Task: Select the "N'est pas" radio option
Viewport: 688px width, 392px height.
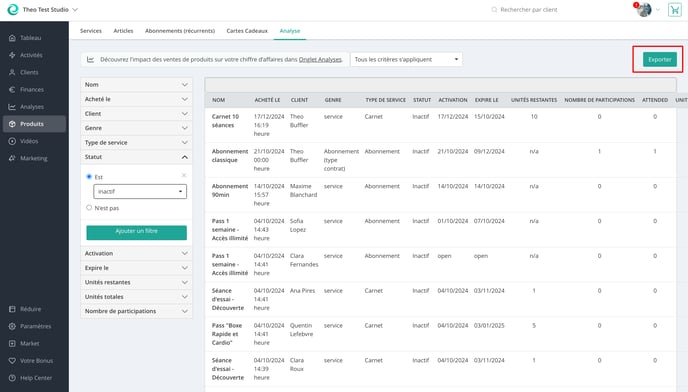Action: tap(89, 208)
